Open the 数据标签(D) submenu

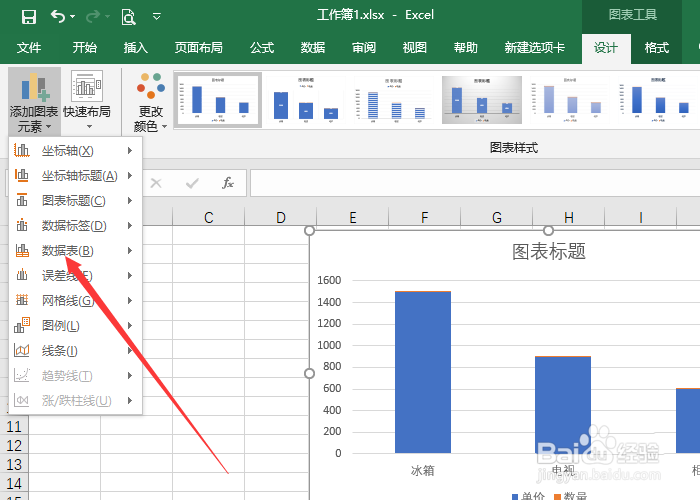coord(75,226)
